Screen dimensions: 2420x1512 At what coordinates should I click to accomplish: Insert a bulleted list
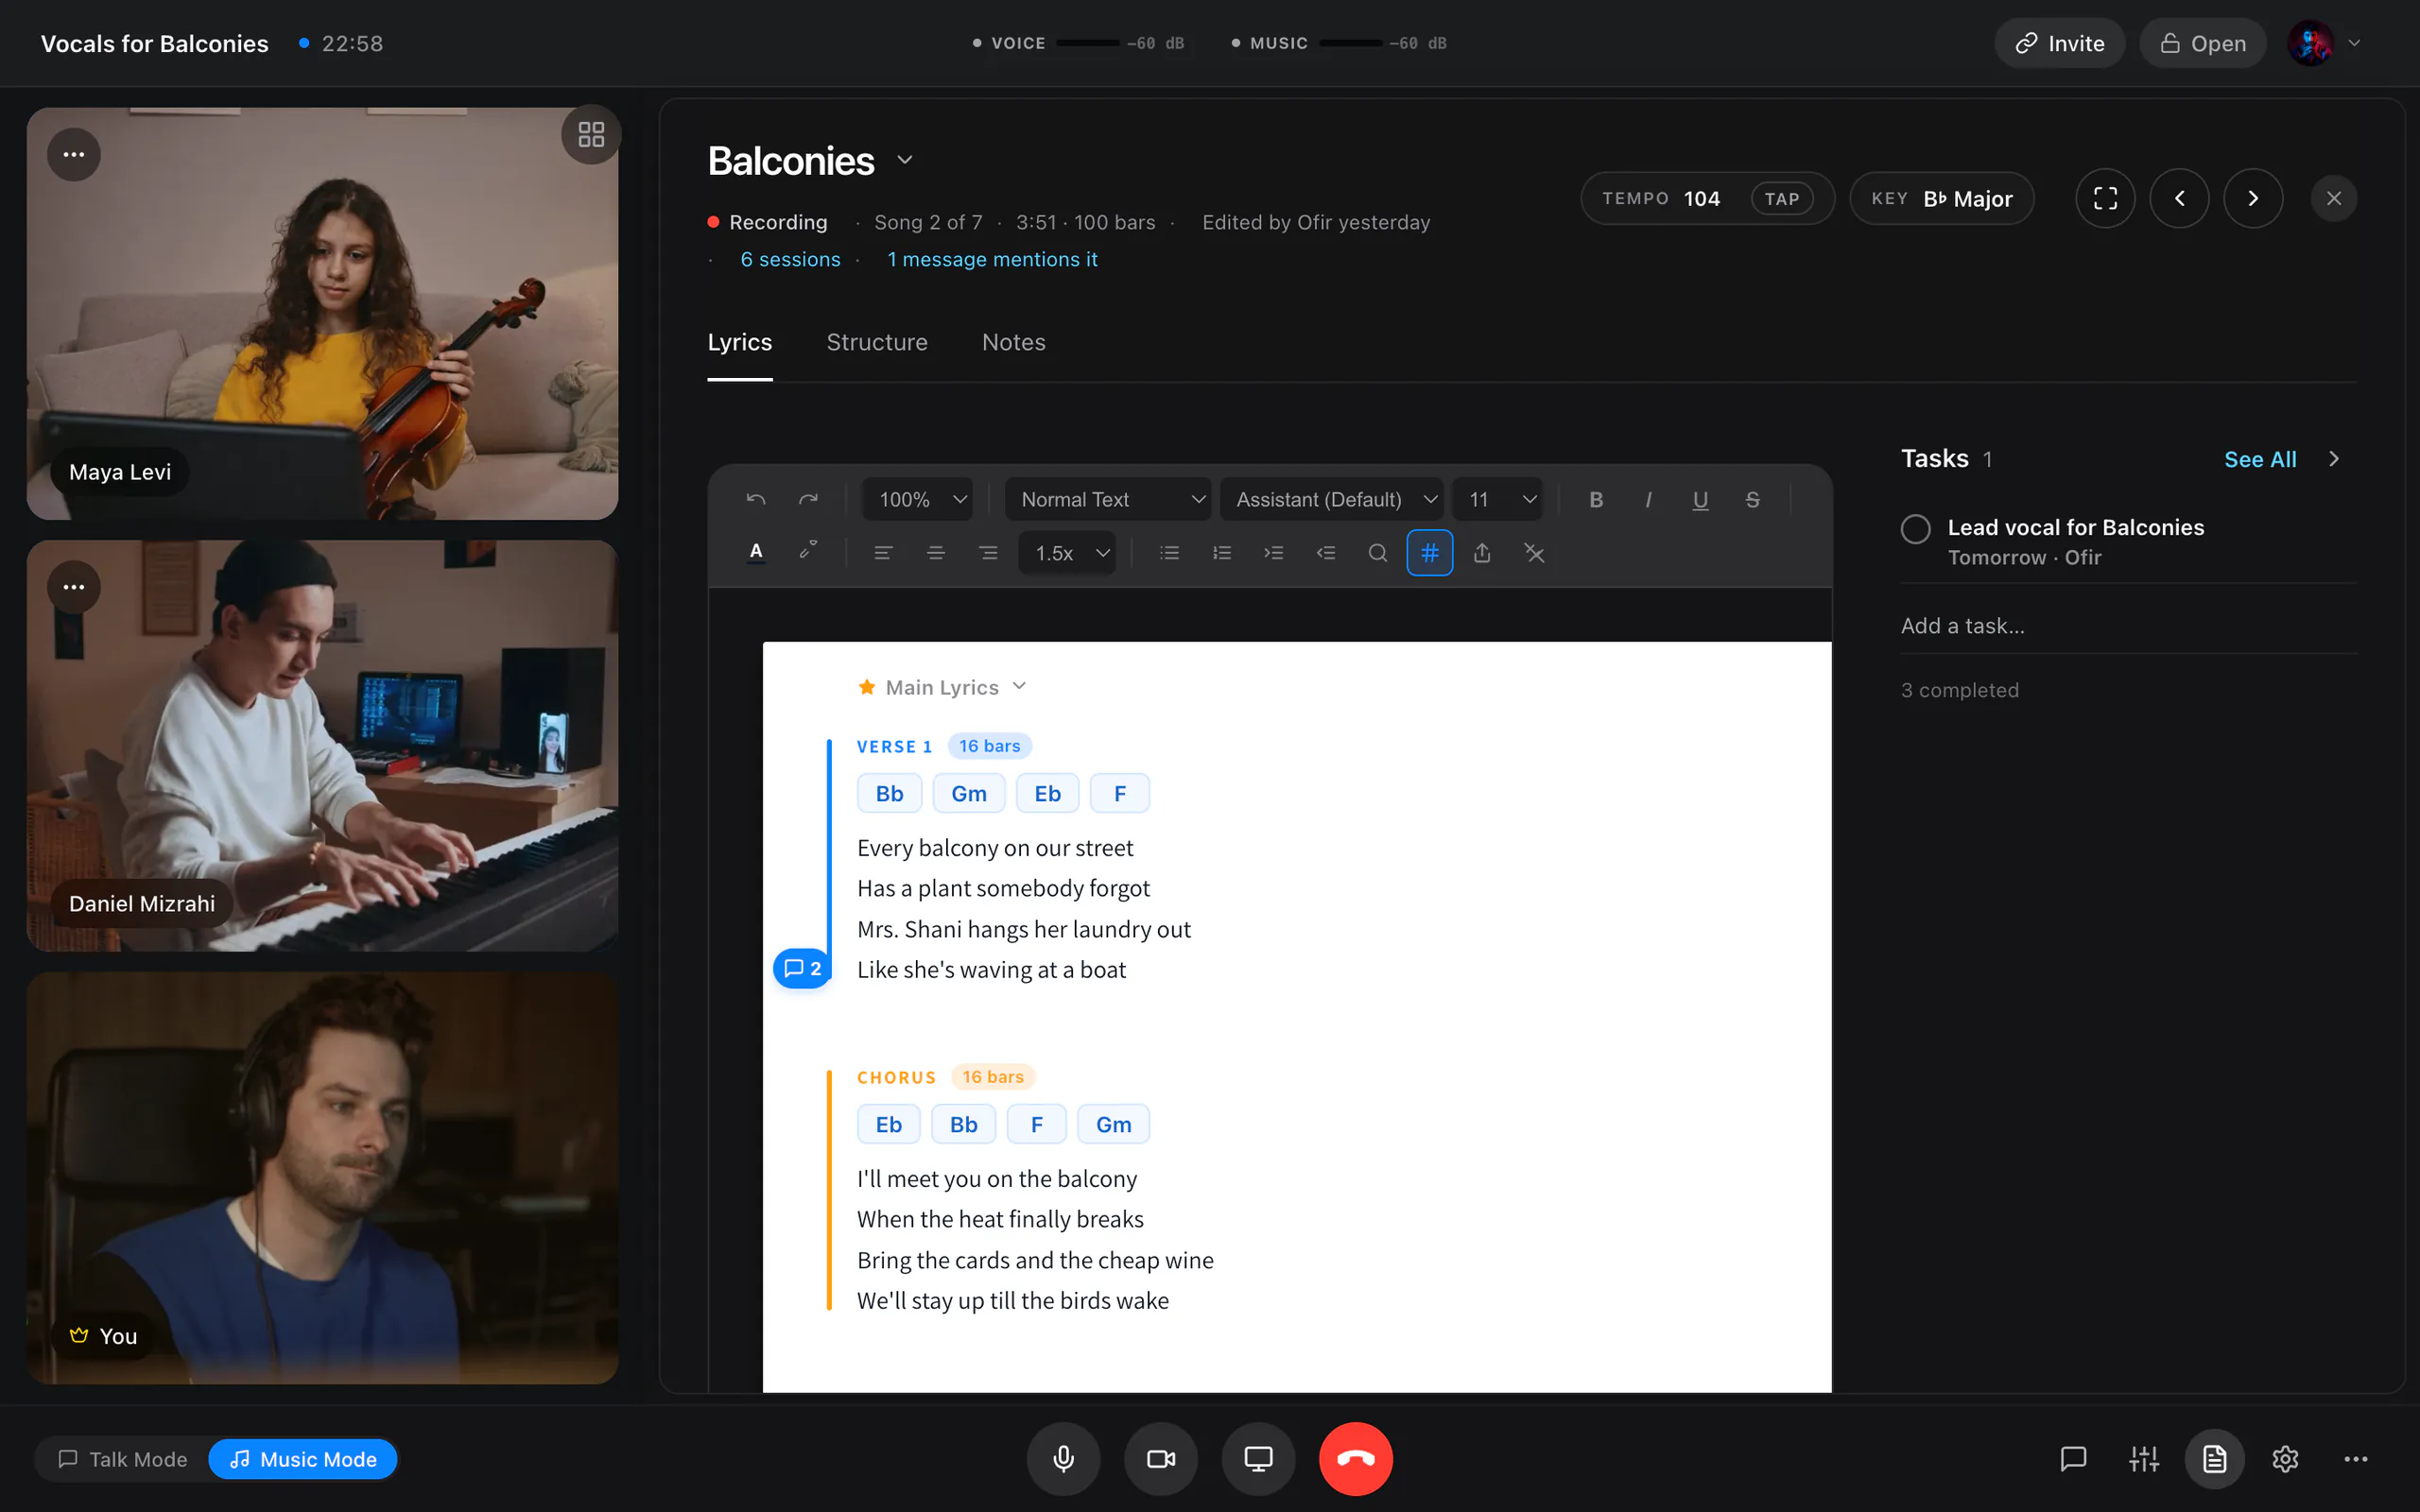click(1169, 553)
